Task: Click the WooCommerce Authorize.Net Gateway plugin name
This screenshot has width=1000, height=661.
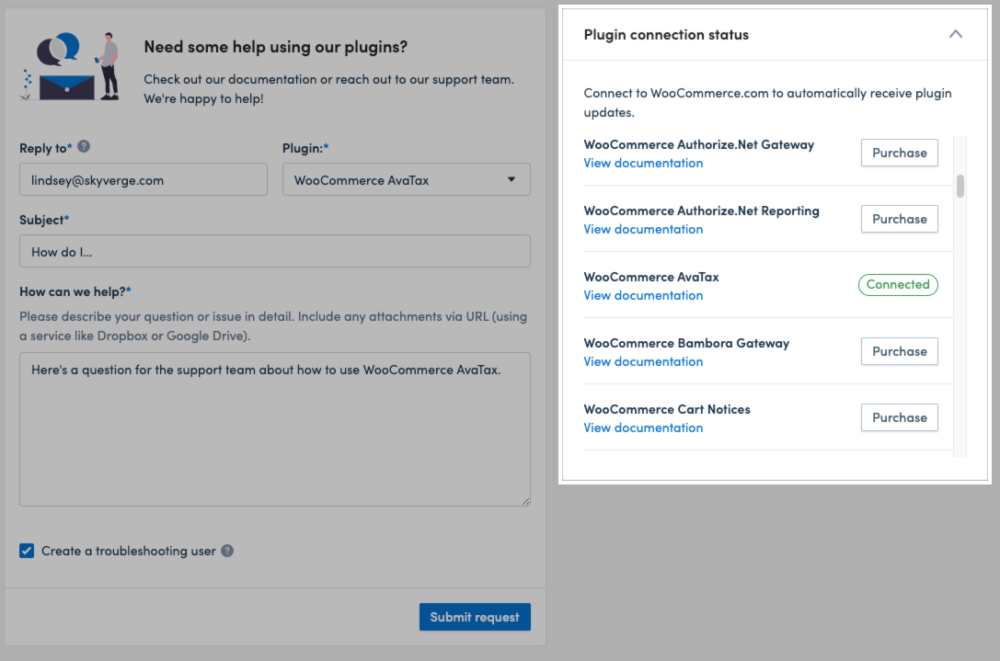Action: (698, 145)
